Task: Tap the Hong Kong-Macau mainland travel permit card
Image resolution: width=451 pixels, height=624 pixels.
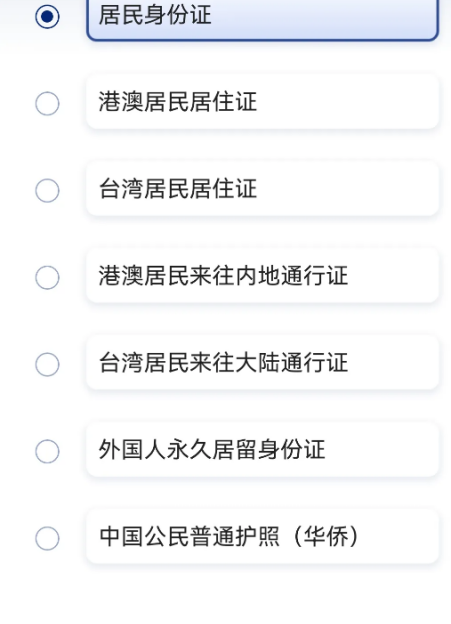Action: (x=263, y=275)
